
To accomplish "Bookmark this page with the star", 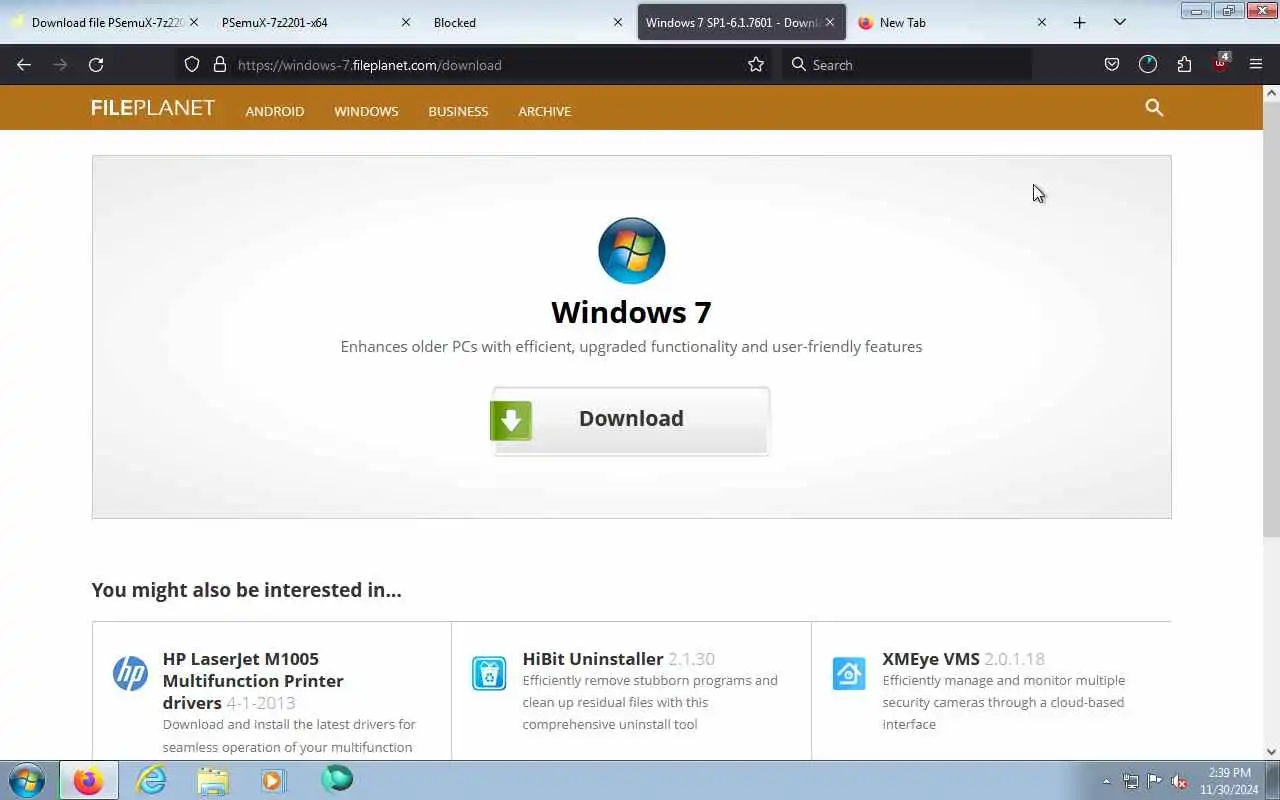I will (756, 65).
